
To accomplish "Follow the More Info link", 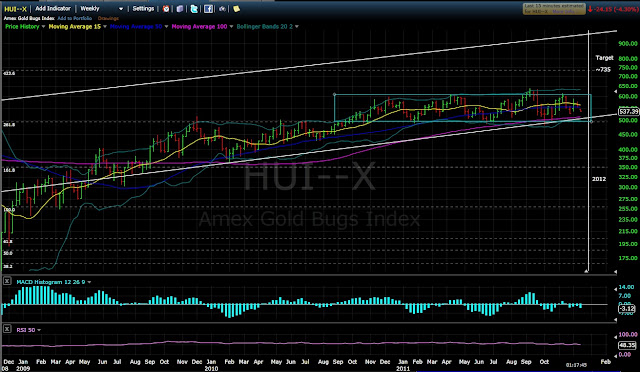I will [563, 11].
